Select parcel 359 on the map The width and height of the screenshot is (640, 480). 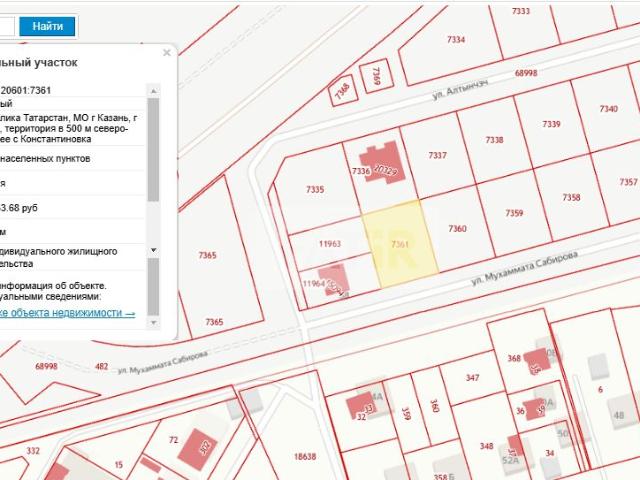coord(406,413)
